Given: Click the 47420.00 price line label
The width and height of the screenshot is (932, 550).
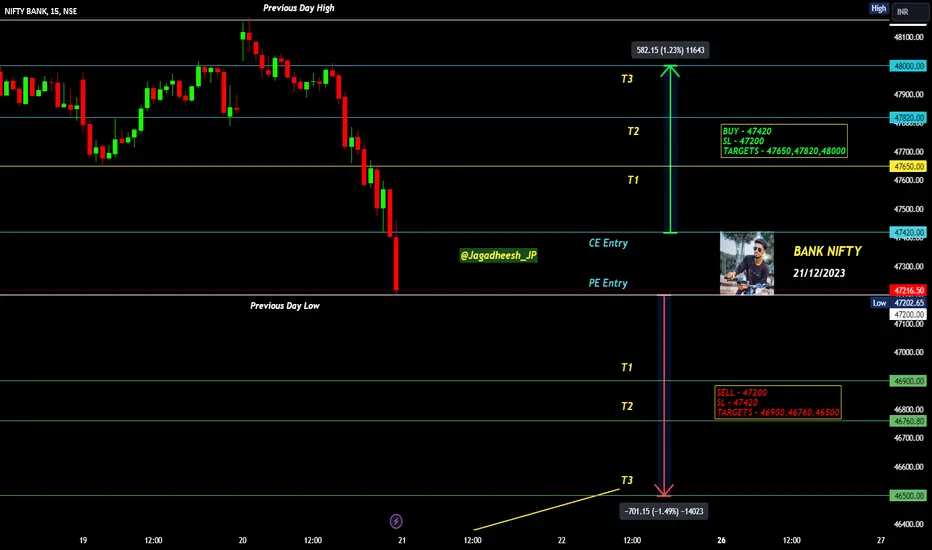Looking at the screenshot, I should (908, 232).
